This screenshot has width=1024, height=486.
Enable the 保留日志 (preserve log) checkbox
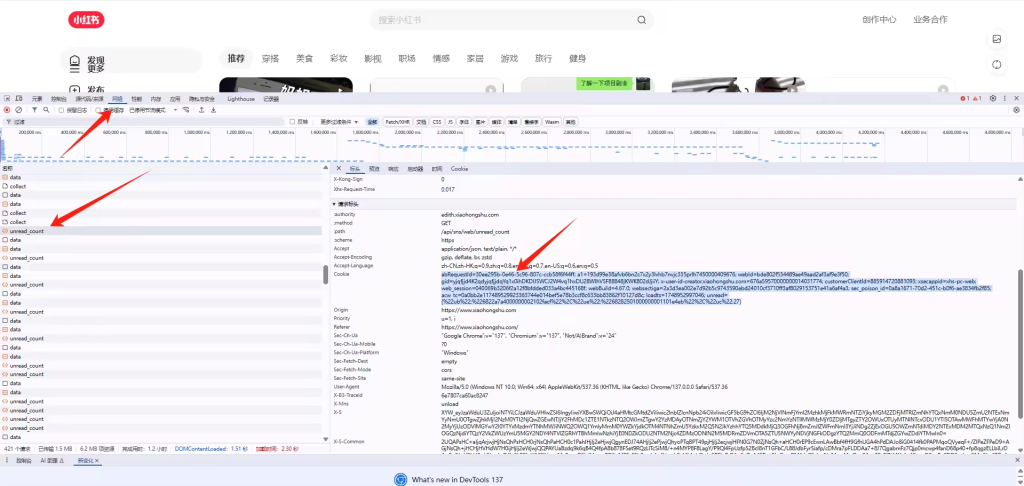click(60, 110)
